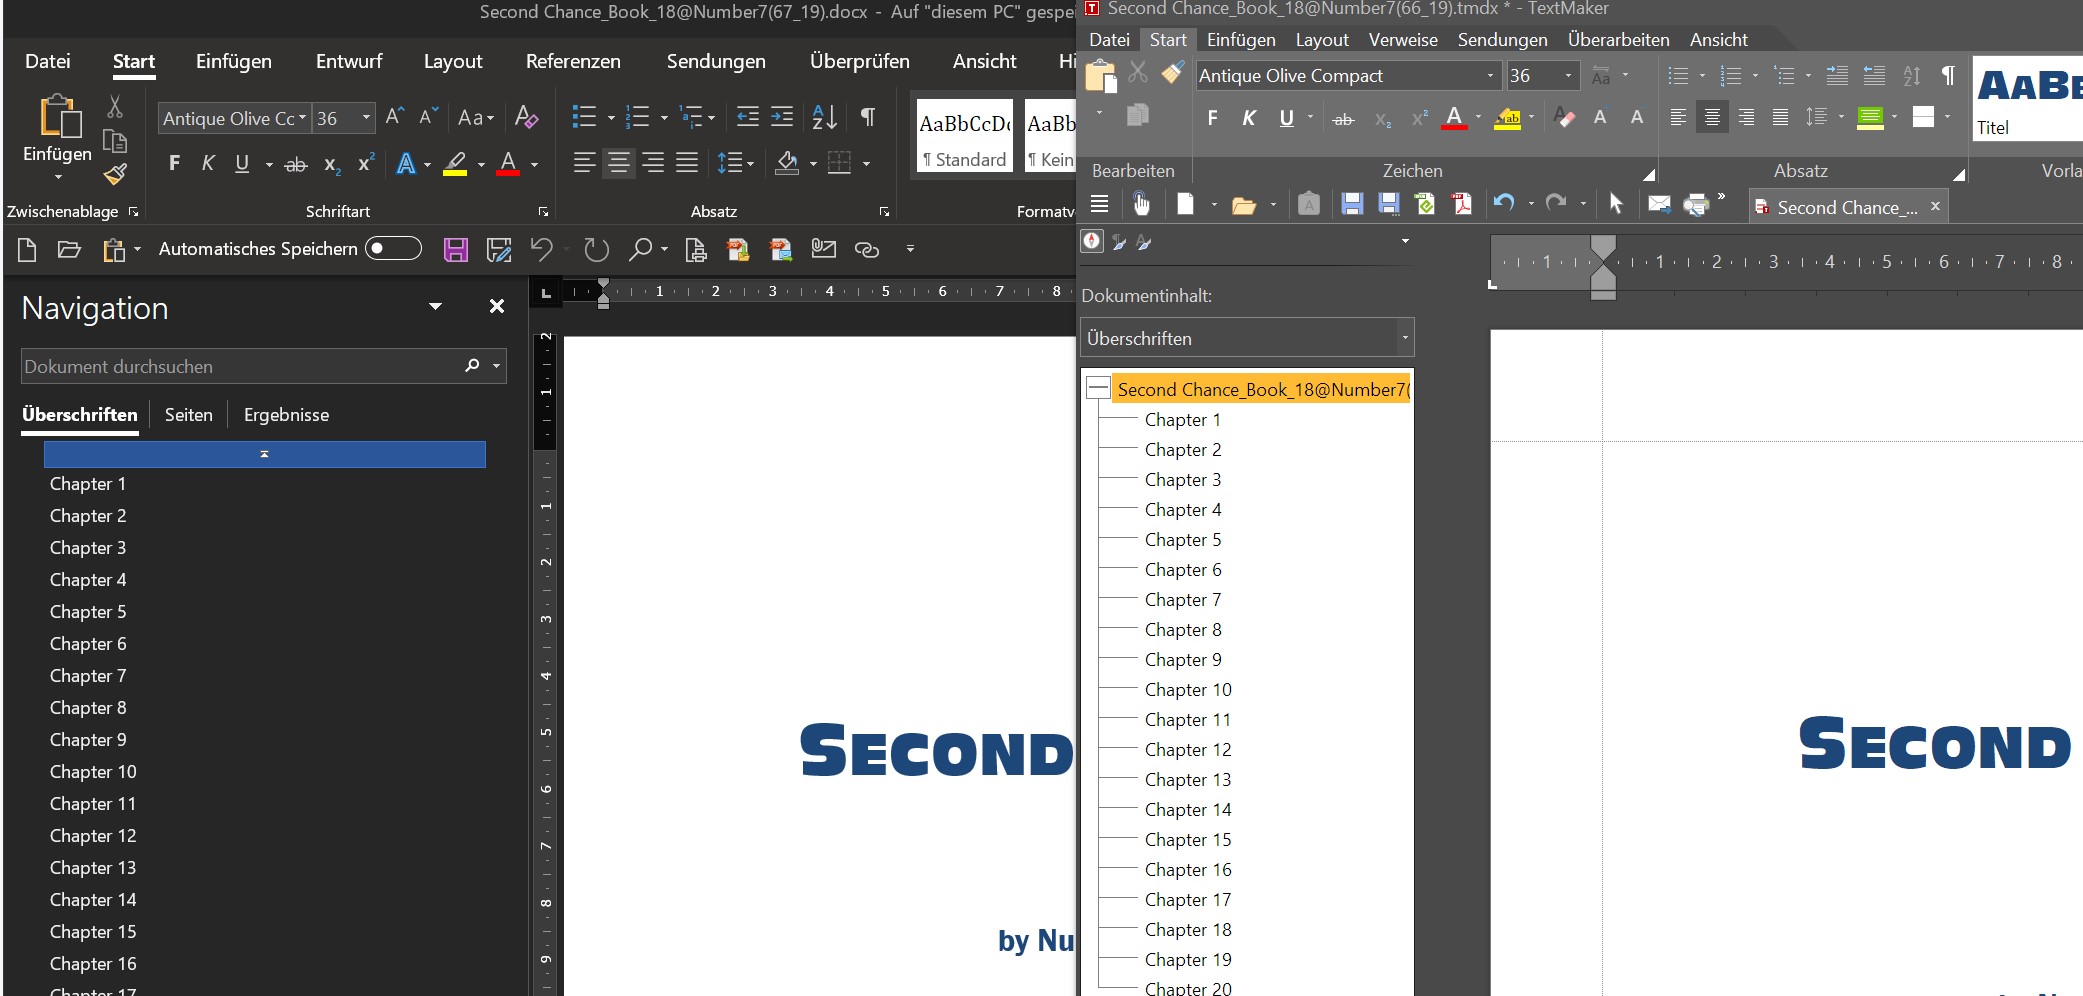Open TextMaker font size dropdown
Image resolution: width=2083 pixels, height=996 pixels.
1568,75
